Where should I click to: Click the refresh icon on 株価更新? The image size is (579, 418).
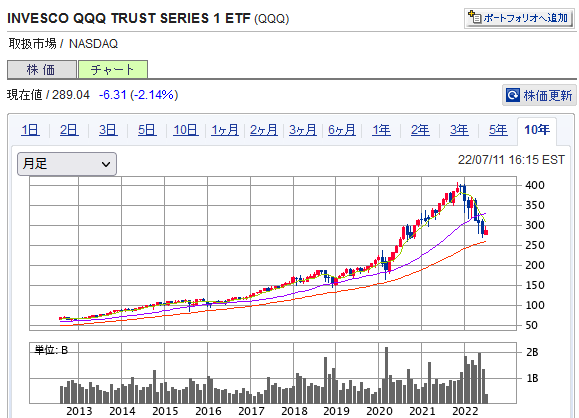(513, 95)
